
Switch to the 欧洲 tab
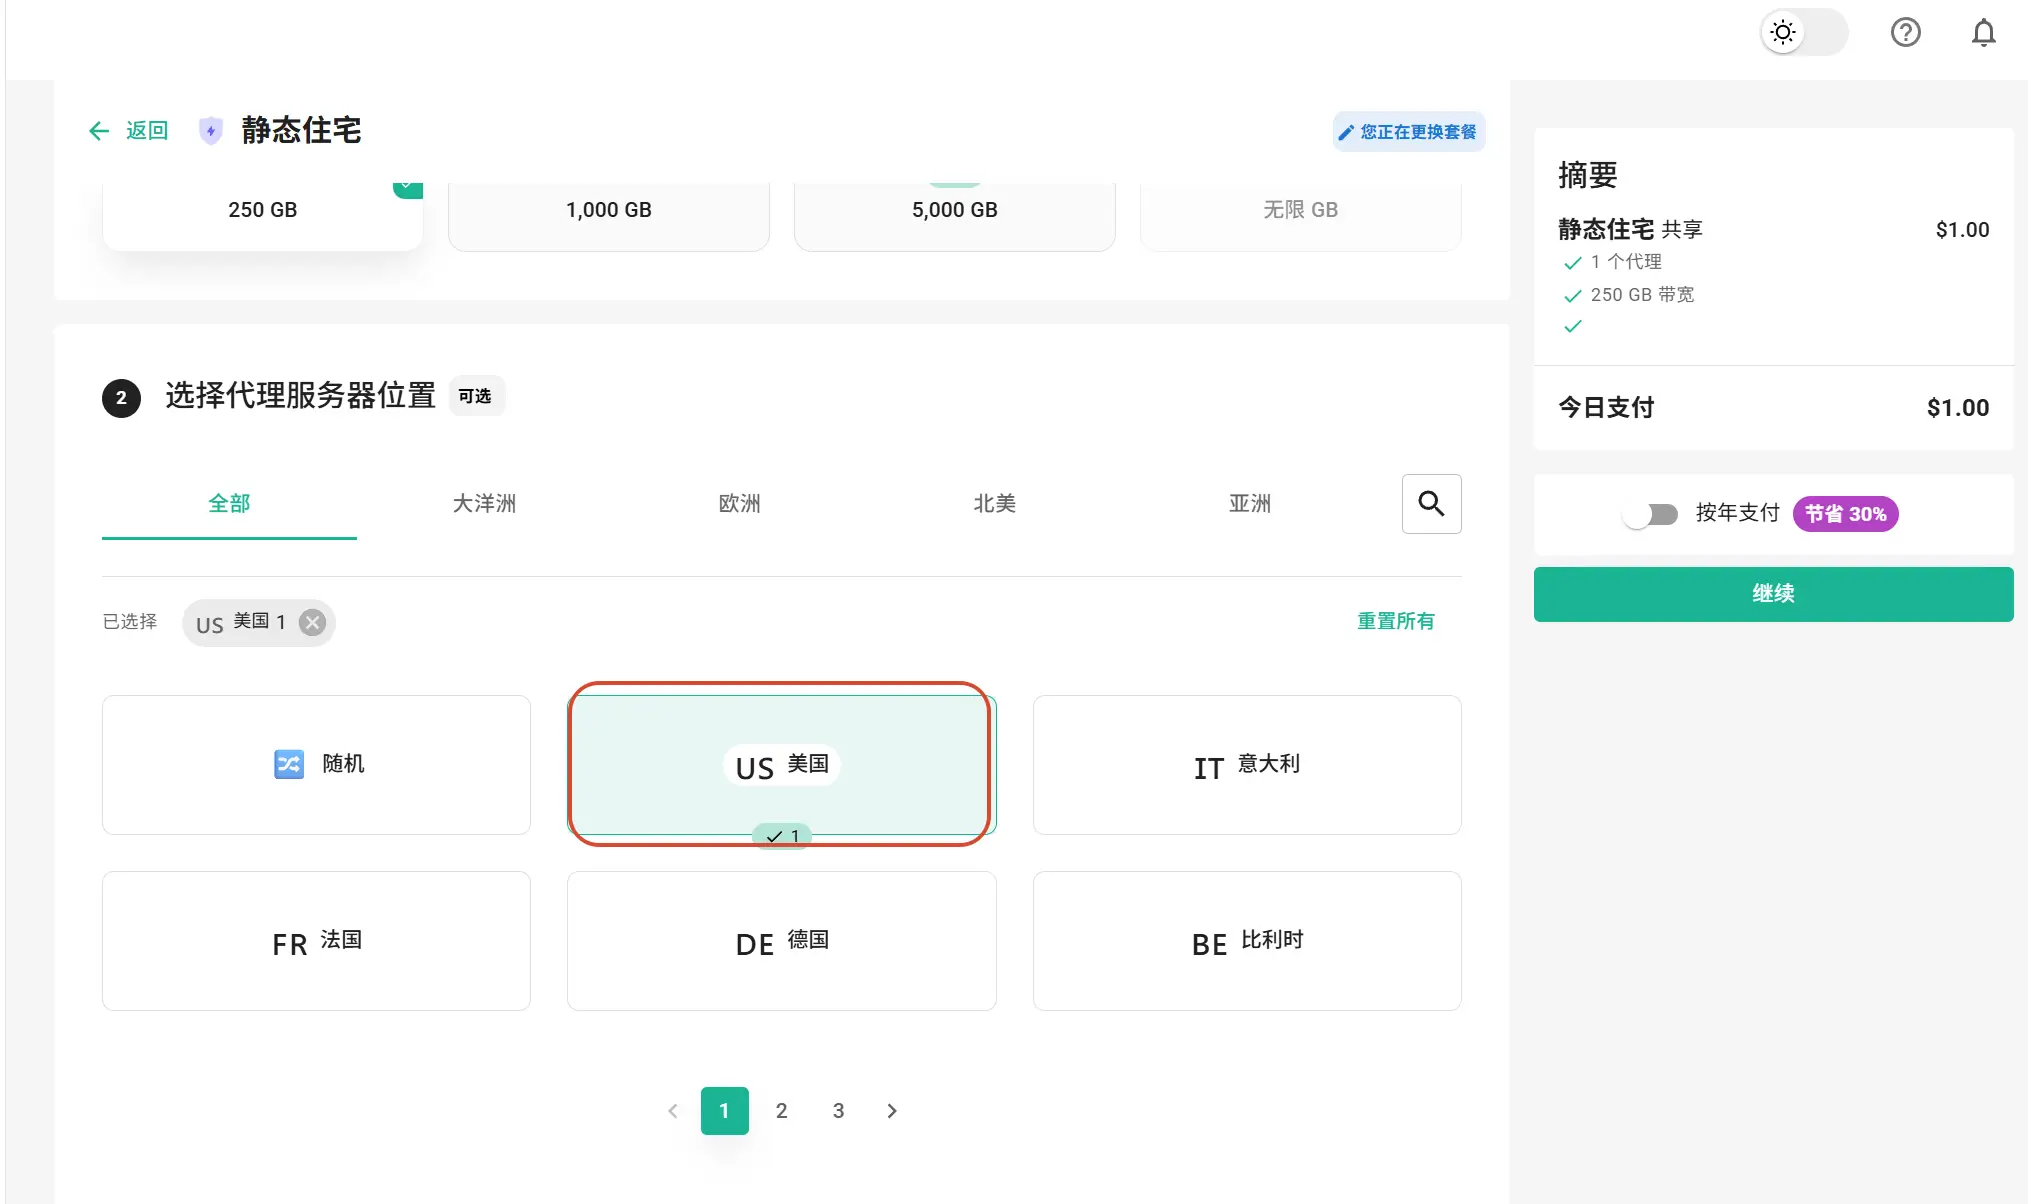click(739, 504)
